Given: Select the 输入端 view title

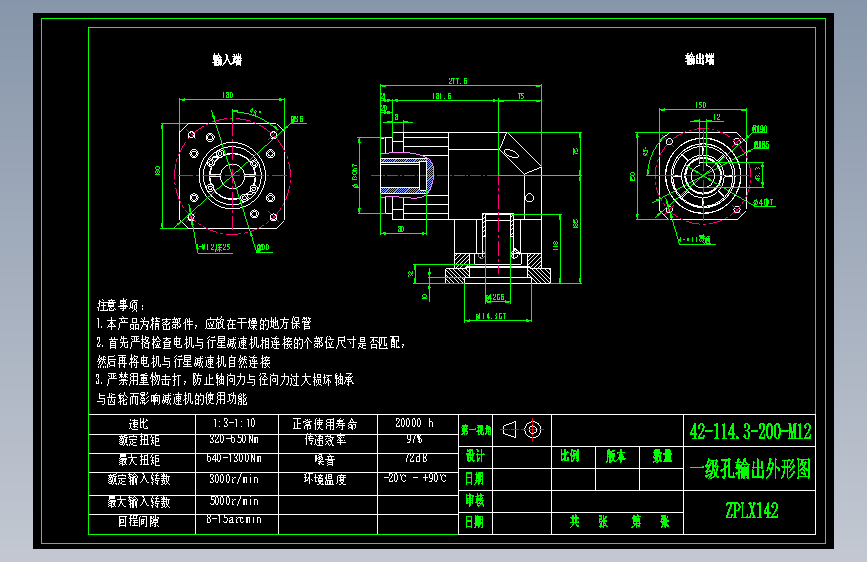Looking at the screenshot, I should (227, 60).
